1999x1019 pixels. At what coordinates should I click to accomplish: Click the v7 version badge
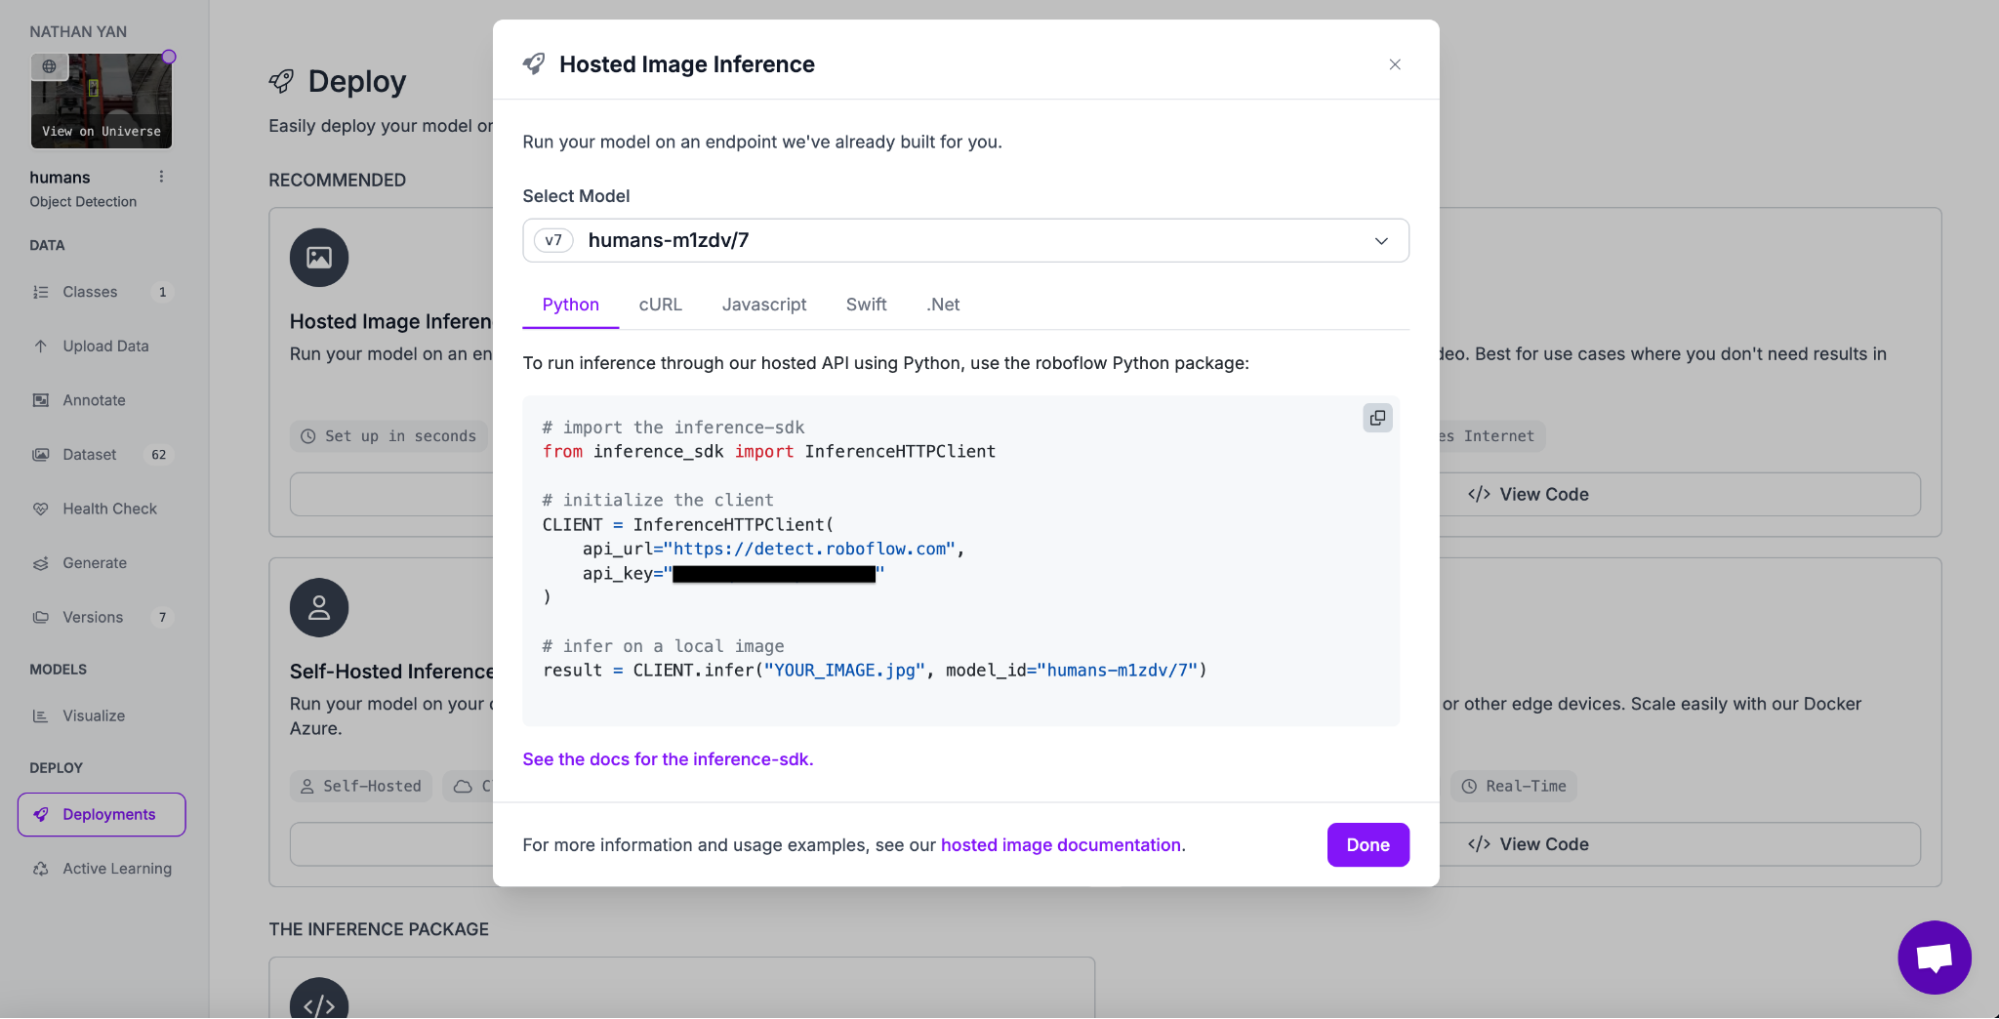pyautogui.click(x=553, y=240)
